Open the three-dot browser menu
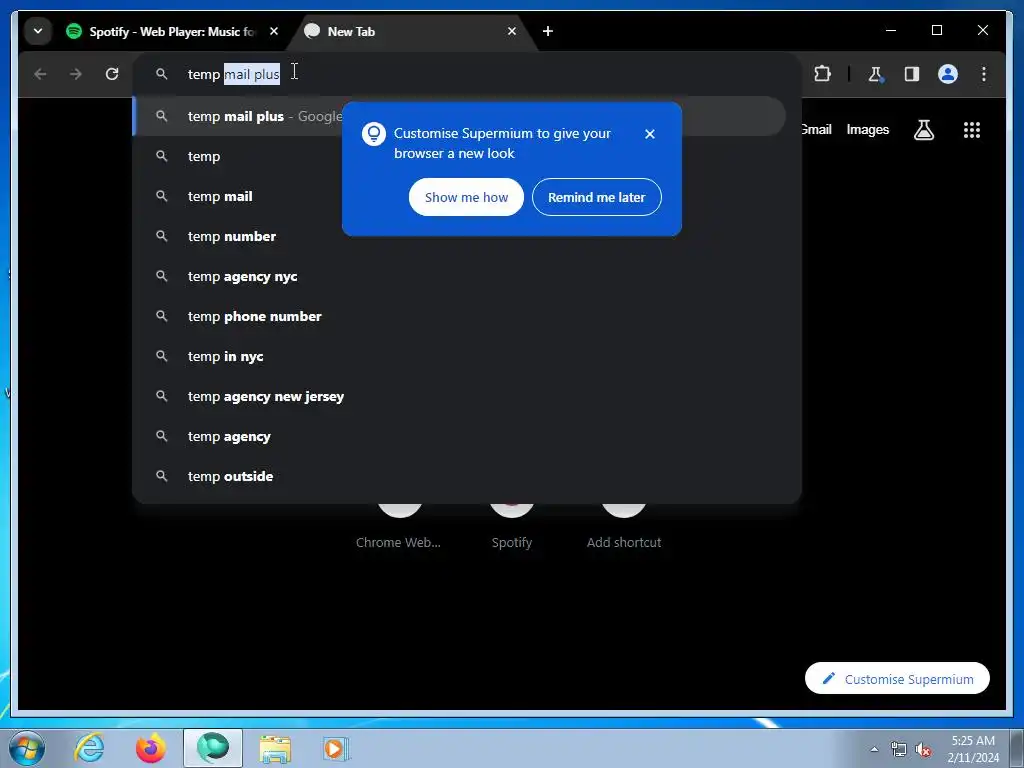Screen dimensions: 1024x768 click(984, 74)
